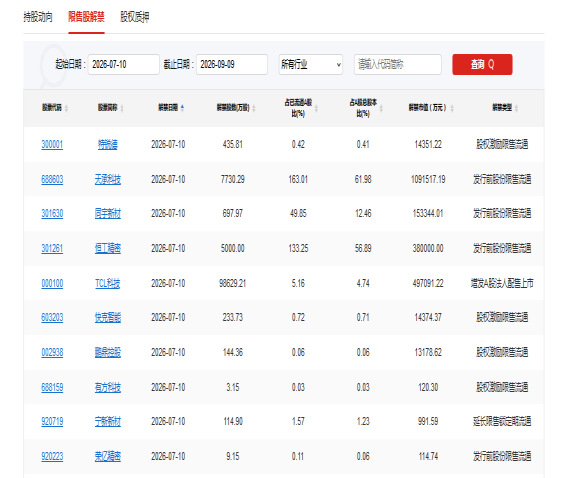The width and height of the screenshot is (563, 478).
Task: Switch to the 股权质押 tab
Action: click(135, 17)
